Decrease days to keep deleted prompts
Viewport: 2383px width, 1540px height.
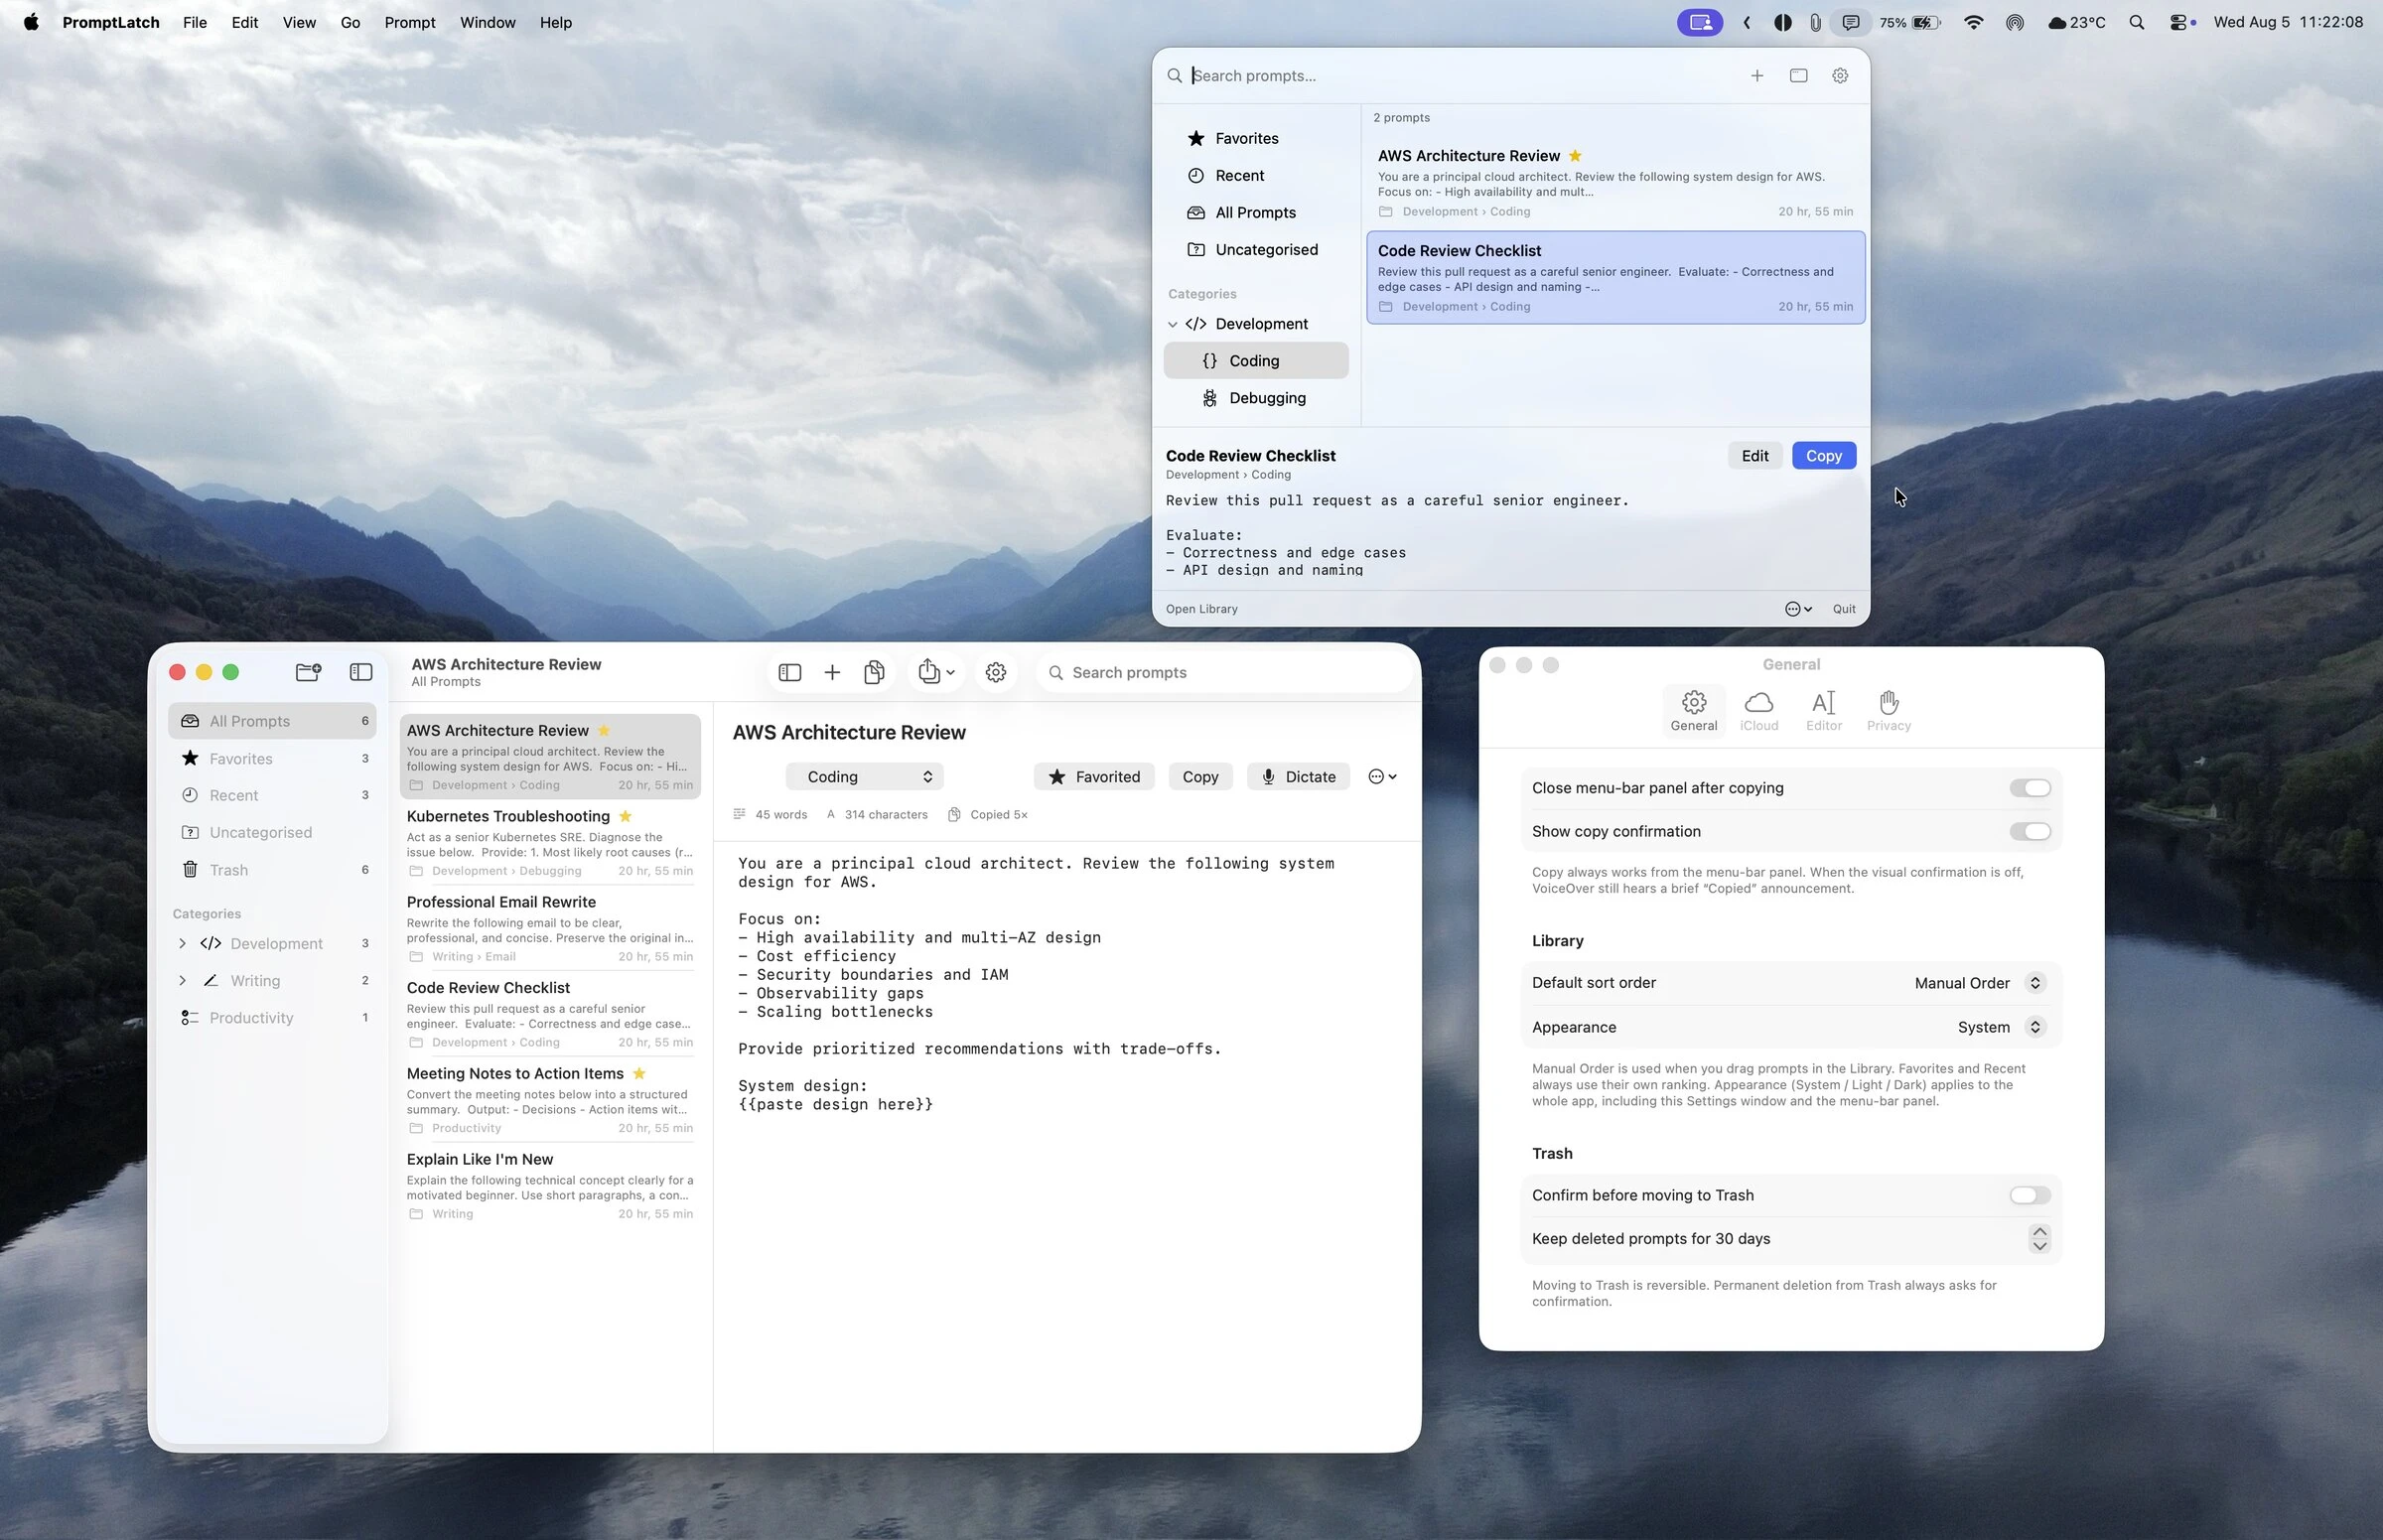[2039, 1246]
